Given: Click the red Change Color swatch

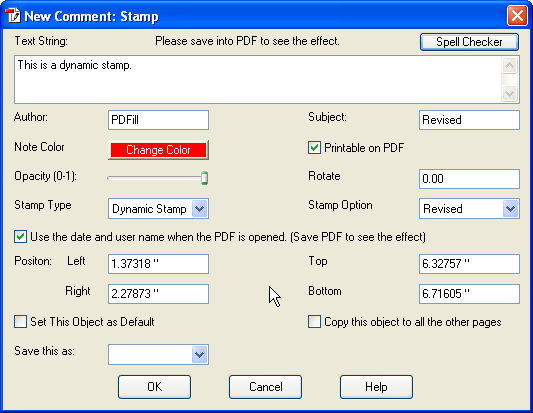Looking at the screenshot, I should [x=158, y=150].
